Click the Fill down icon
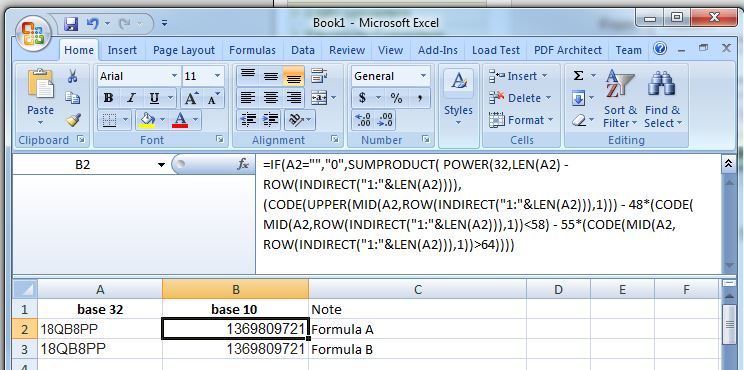This screenshot has width=744, height=370. tap(579, 98)
